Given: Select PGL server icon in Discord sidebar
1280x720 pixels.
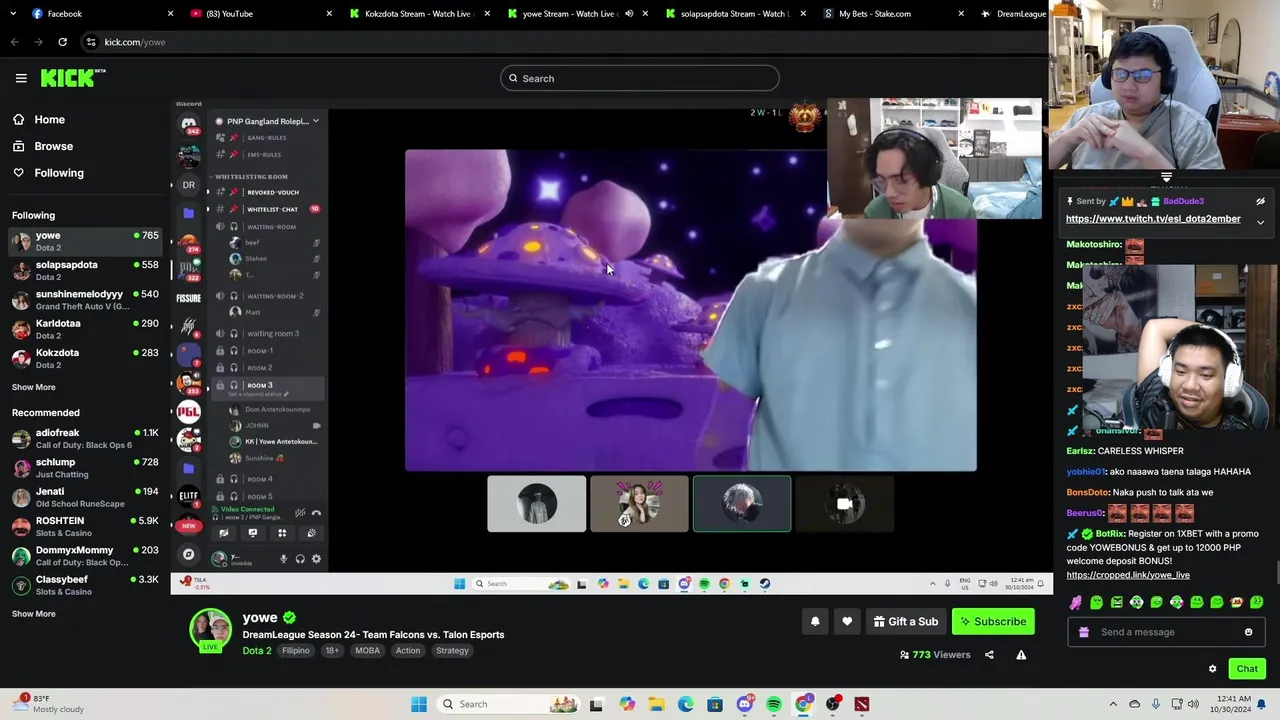Looking at the screenshot, I should [188, 411].
